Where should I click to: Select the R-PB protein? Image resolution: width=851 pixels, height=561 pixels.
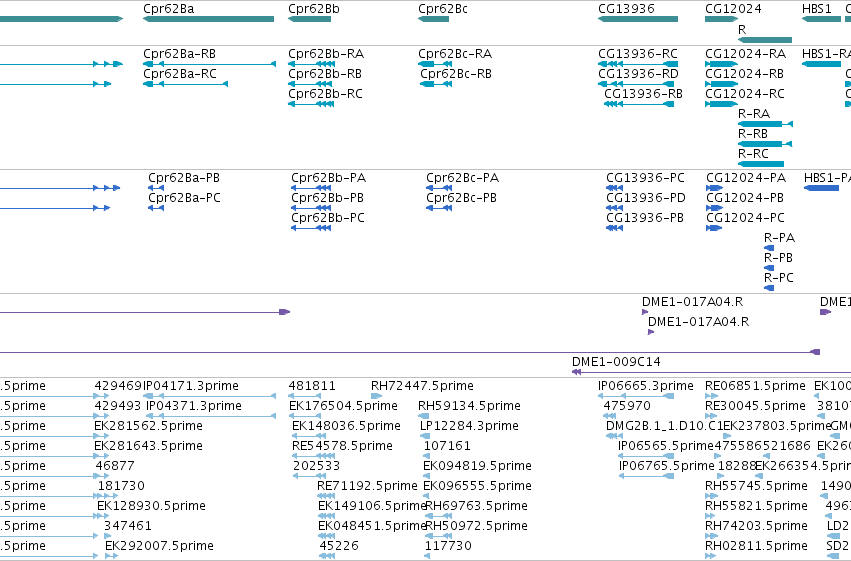769,268
